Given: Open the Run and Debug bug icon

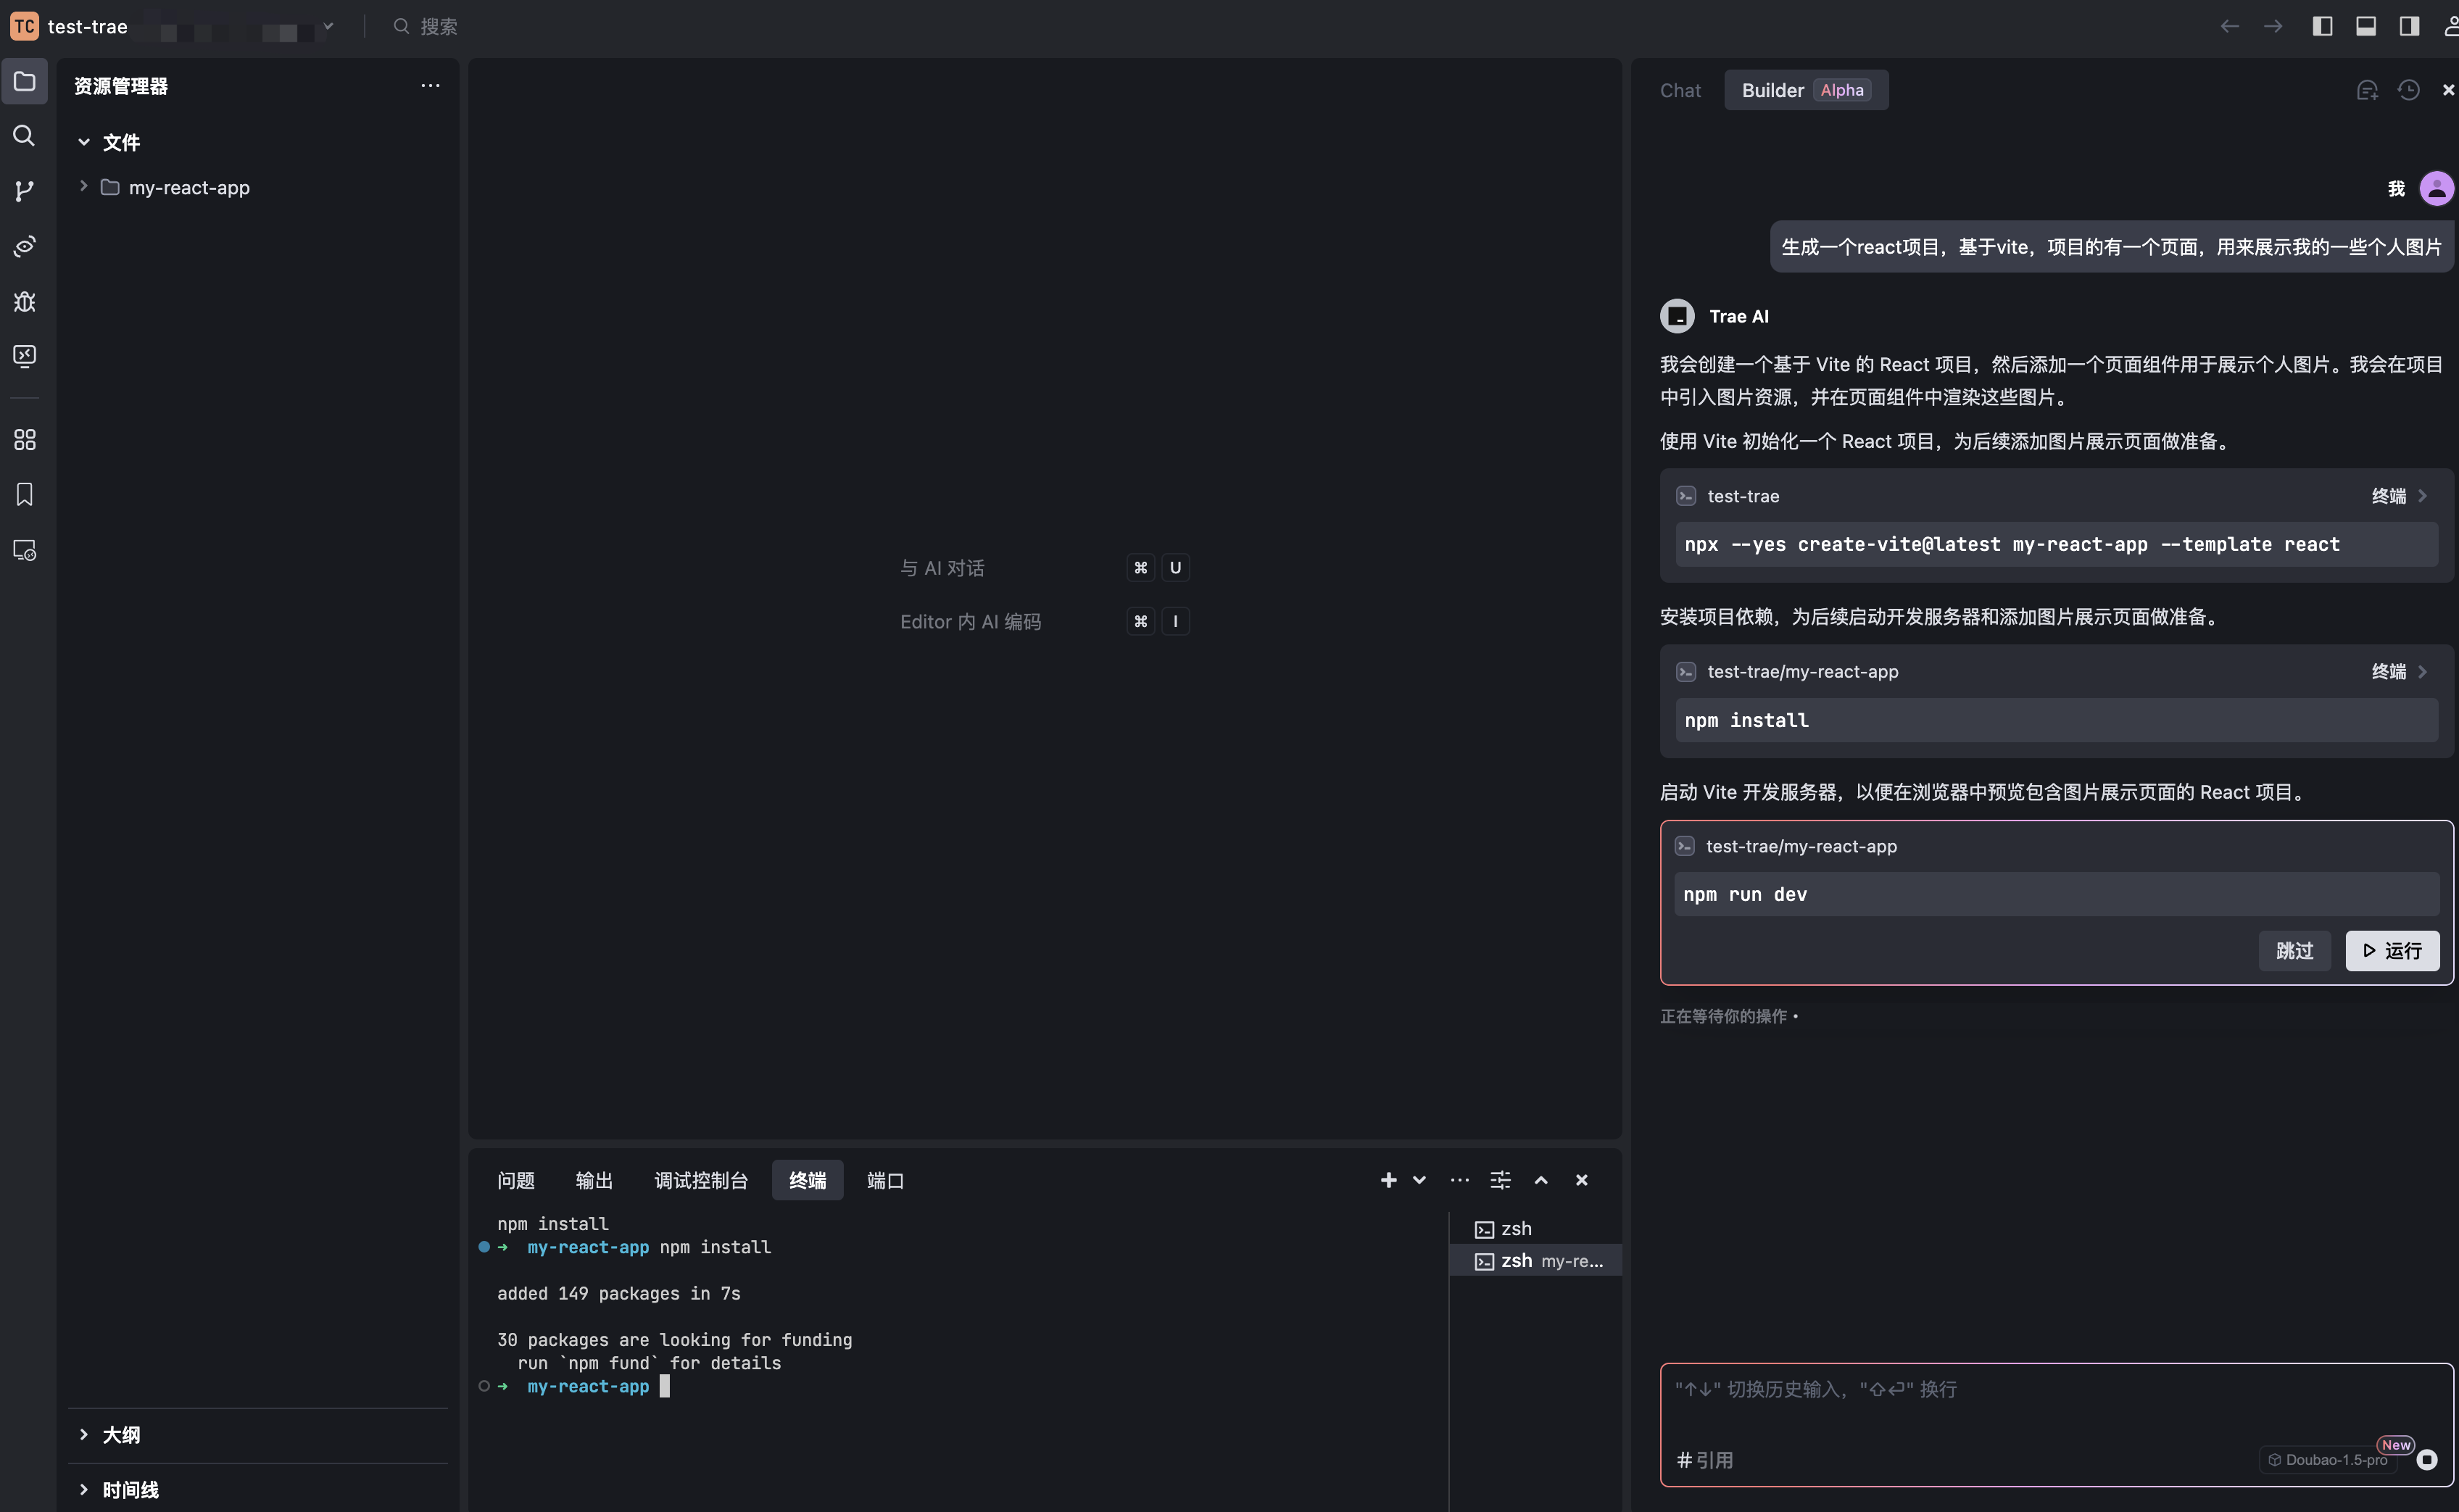Looking at the screenshot, I should tap(24, 301).
